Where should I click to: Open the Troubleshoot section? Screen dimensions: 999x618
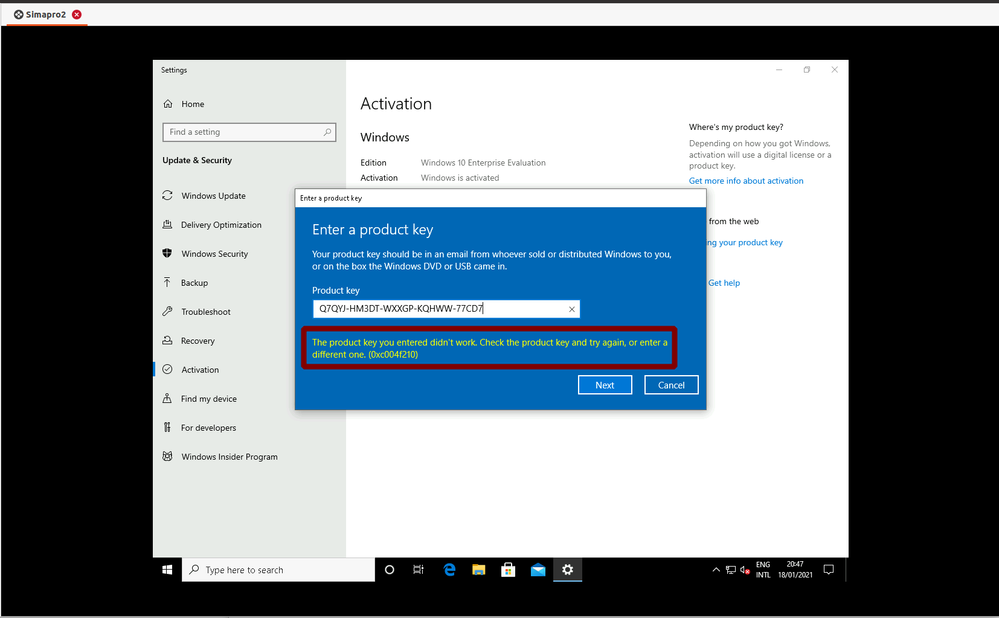(205, 312)
